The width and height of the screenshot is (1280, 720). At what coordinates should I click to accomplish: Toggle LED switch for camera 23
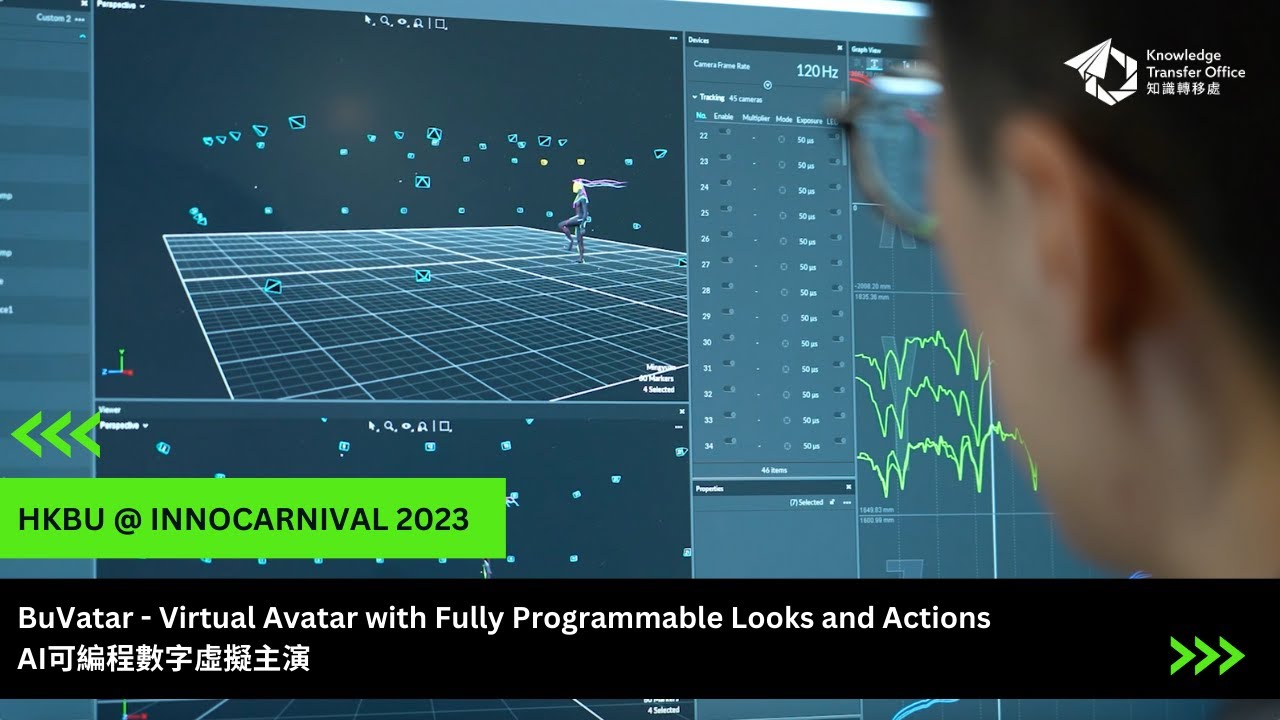pos(836,159)
